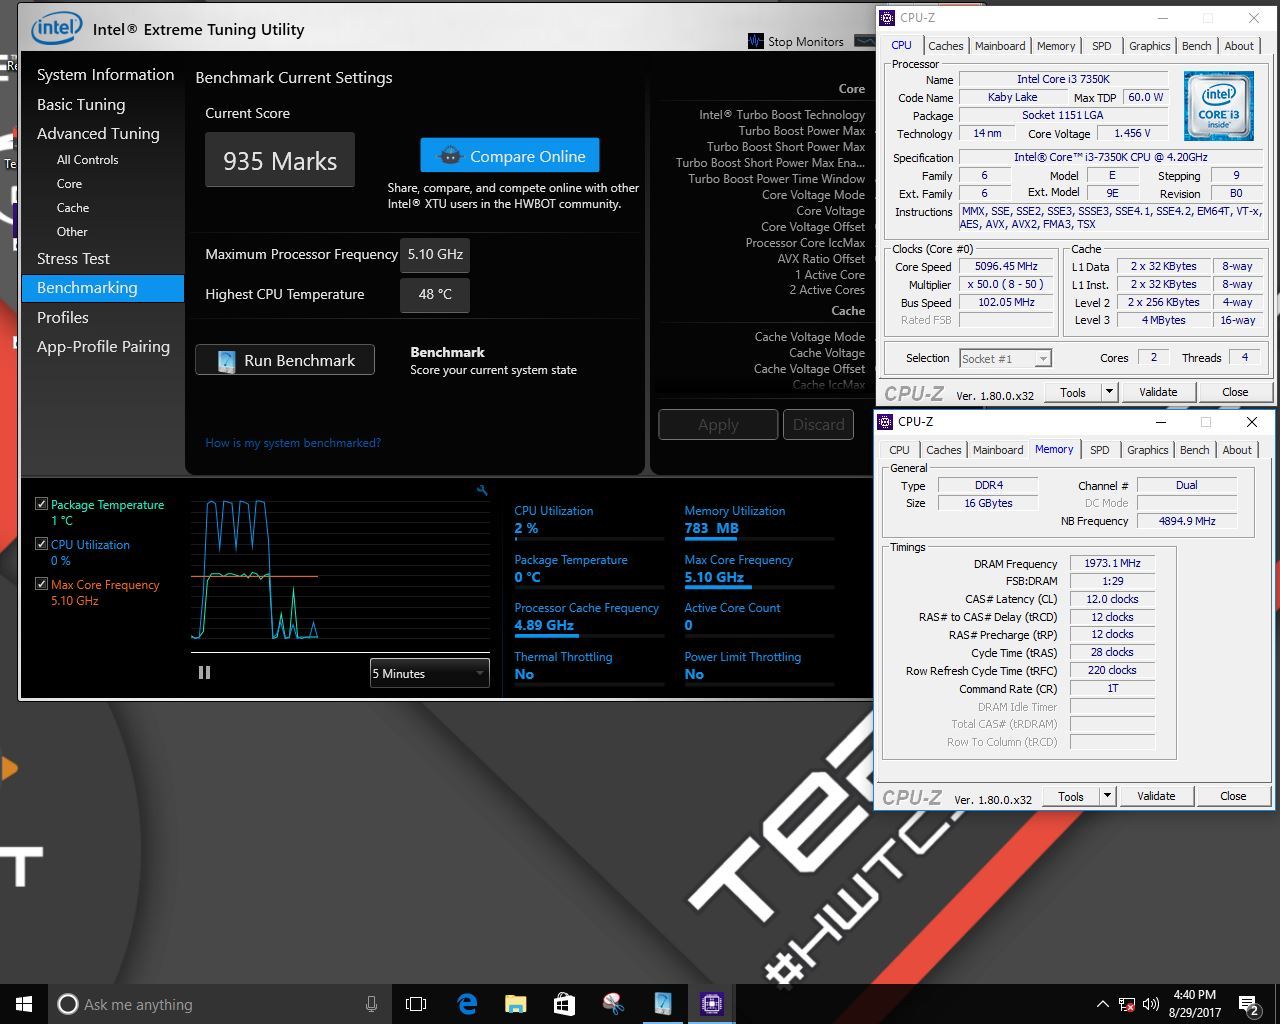
Task: Click the Intel Core i3 inside logo
Action: coord(1218,105)
